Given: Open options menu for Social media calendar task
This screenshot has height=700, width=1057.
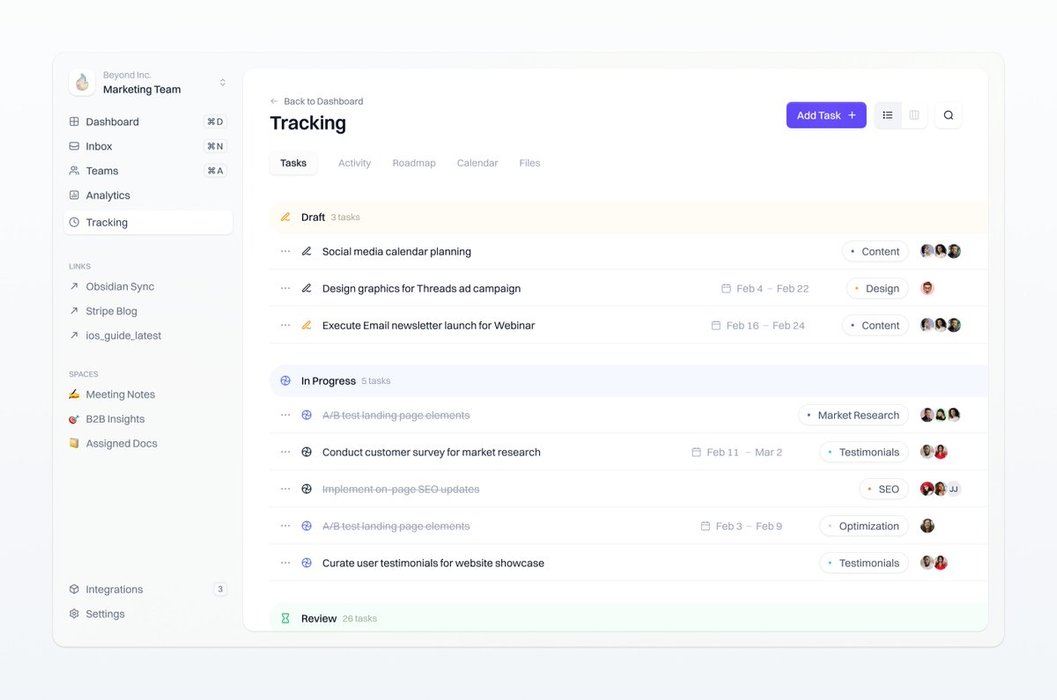Looking at the screenshot, I should tap(285, 252).
